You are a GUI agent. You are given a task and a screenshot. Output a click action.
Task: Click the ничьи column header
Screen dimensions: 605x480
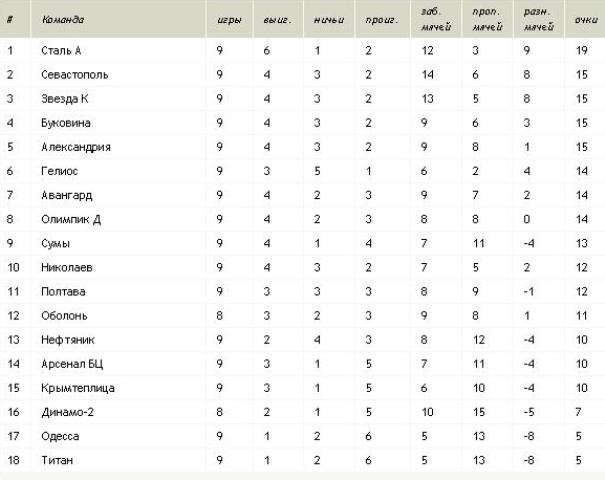[x=329, y=20]
